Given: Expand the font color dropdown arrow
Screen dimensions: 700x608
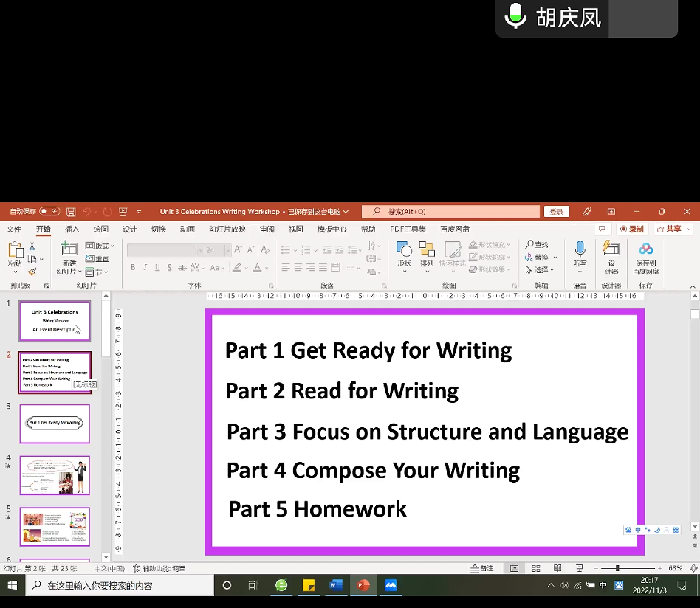Looking at the screenshot, I should [267, 268].
